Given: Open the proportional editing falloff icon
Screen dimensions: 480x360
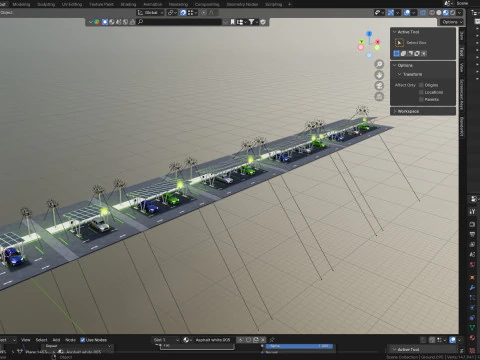Looking at the screenshot, I should (x=212, y=13).
